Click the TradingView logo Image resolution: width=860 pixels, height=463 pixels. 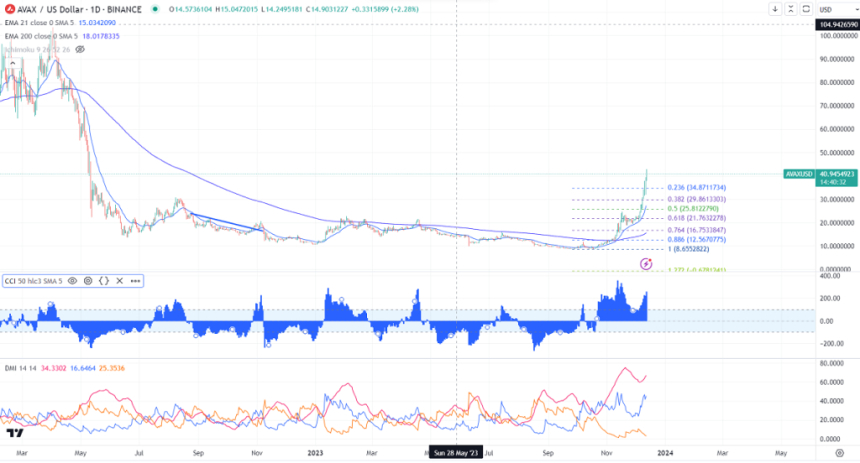[15, 433]
